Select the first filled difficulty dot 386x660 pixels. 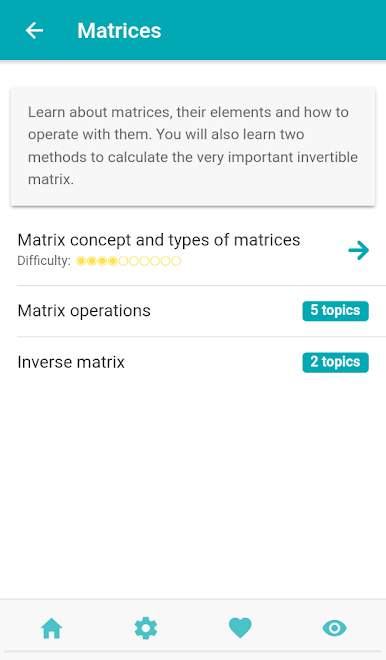(81, 261)
